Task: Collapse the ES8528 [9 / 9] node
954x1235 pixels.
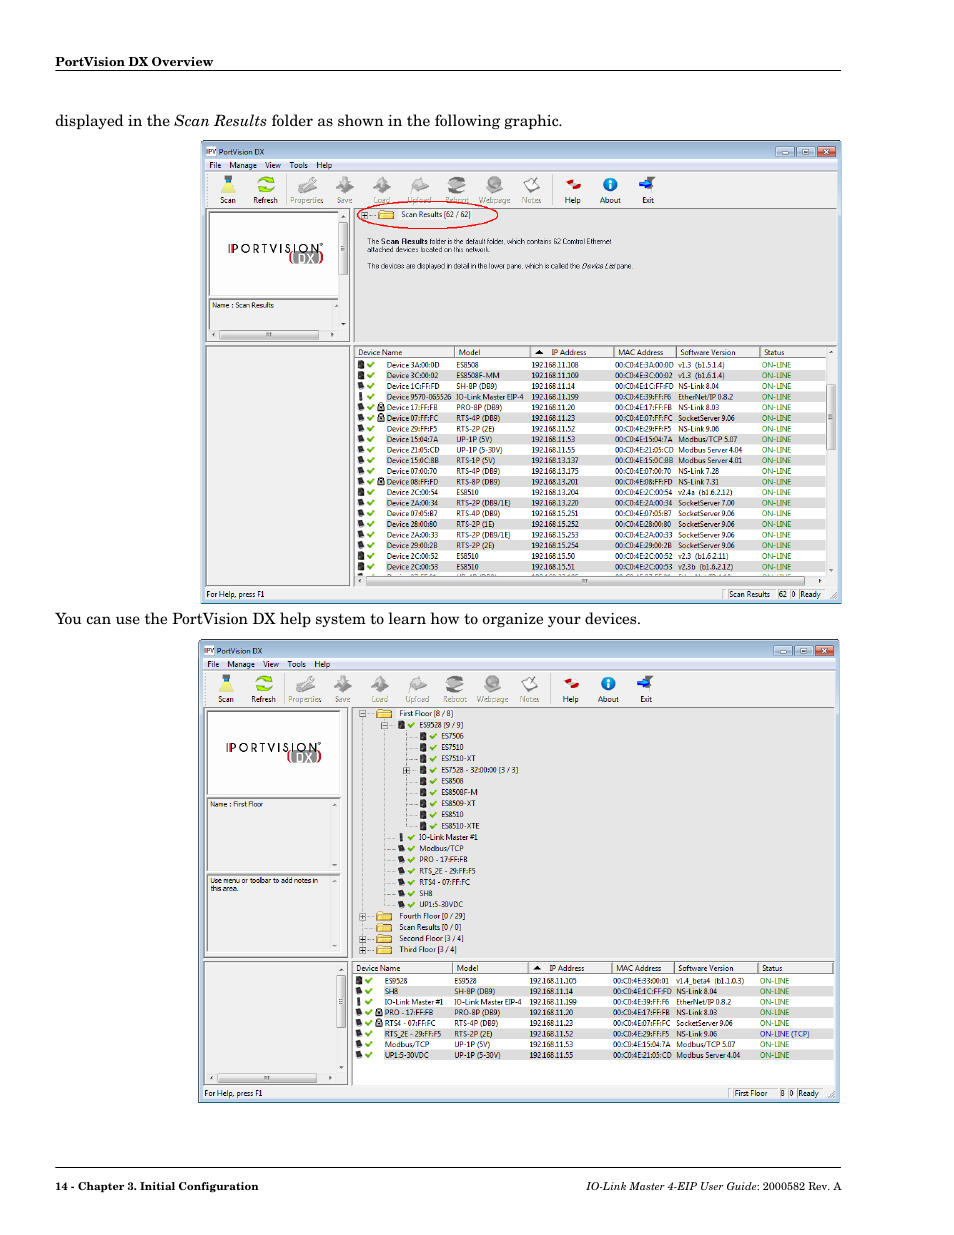Action: click(384, 725)
